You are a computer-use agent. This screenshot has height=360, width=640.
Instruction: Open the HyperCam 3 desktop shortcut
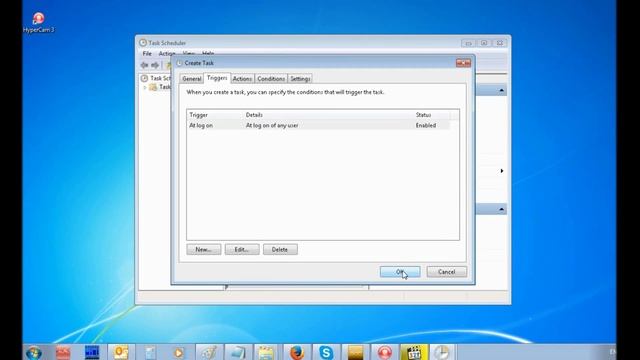(38, 22)
